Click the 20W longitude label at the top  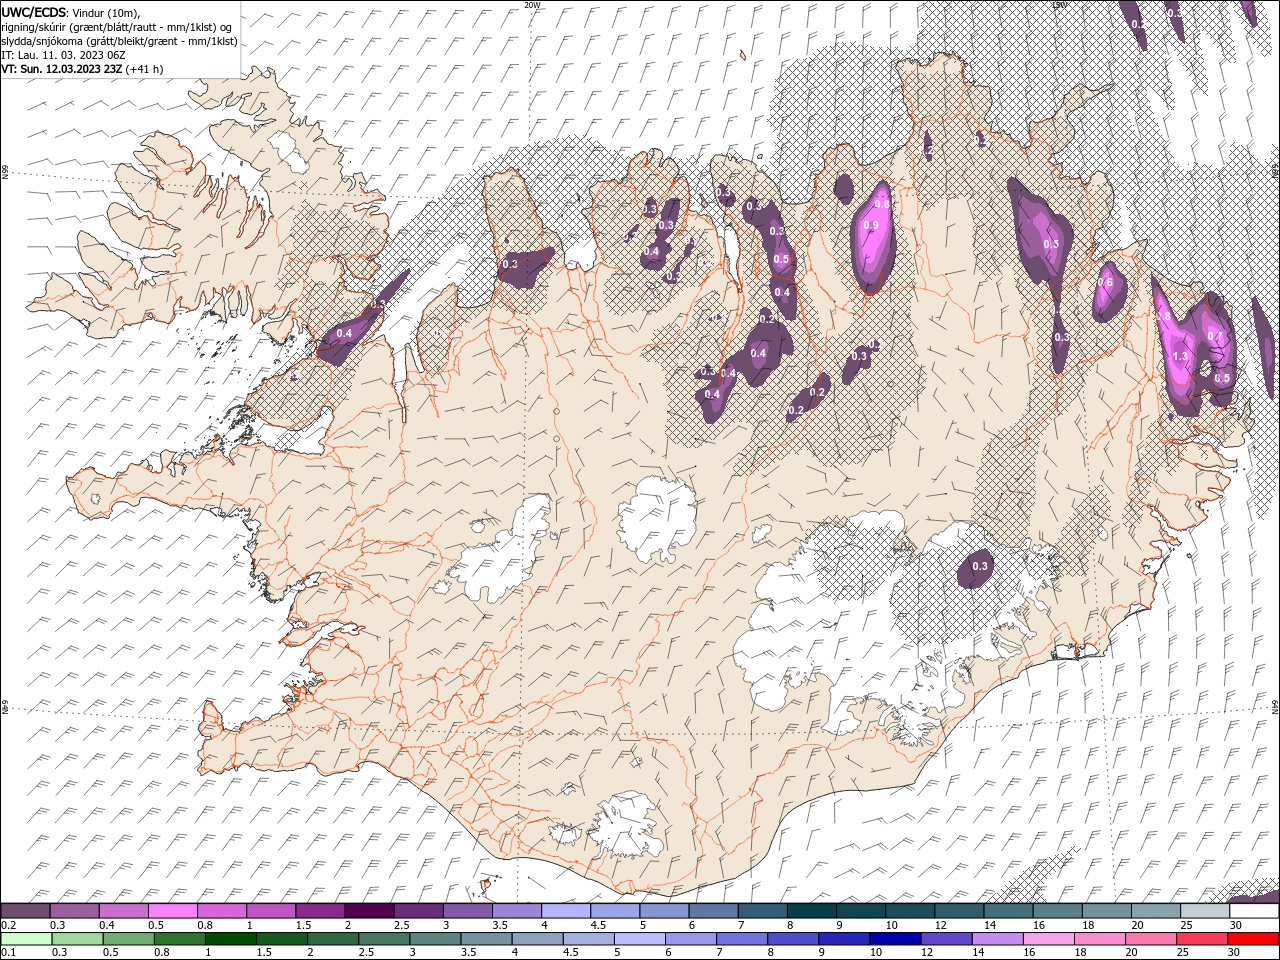tap(532, 5)
